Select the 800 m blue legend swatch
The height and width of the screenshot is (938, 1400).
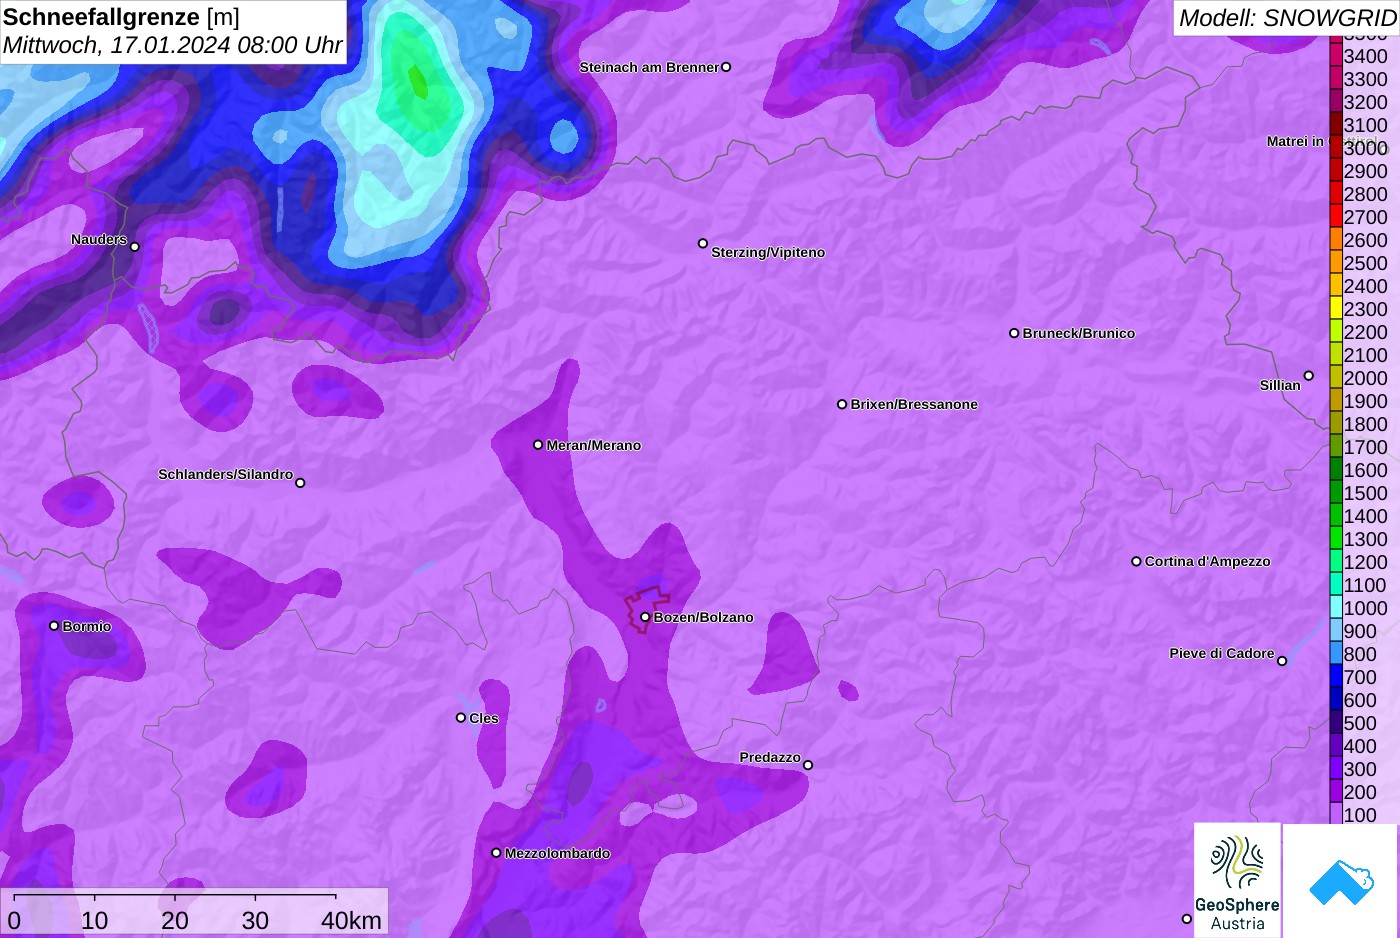pyautogui.click(x=1336, y=654)
